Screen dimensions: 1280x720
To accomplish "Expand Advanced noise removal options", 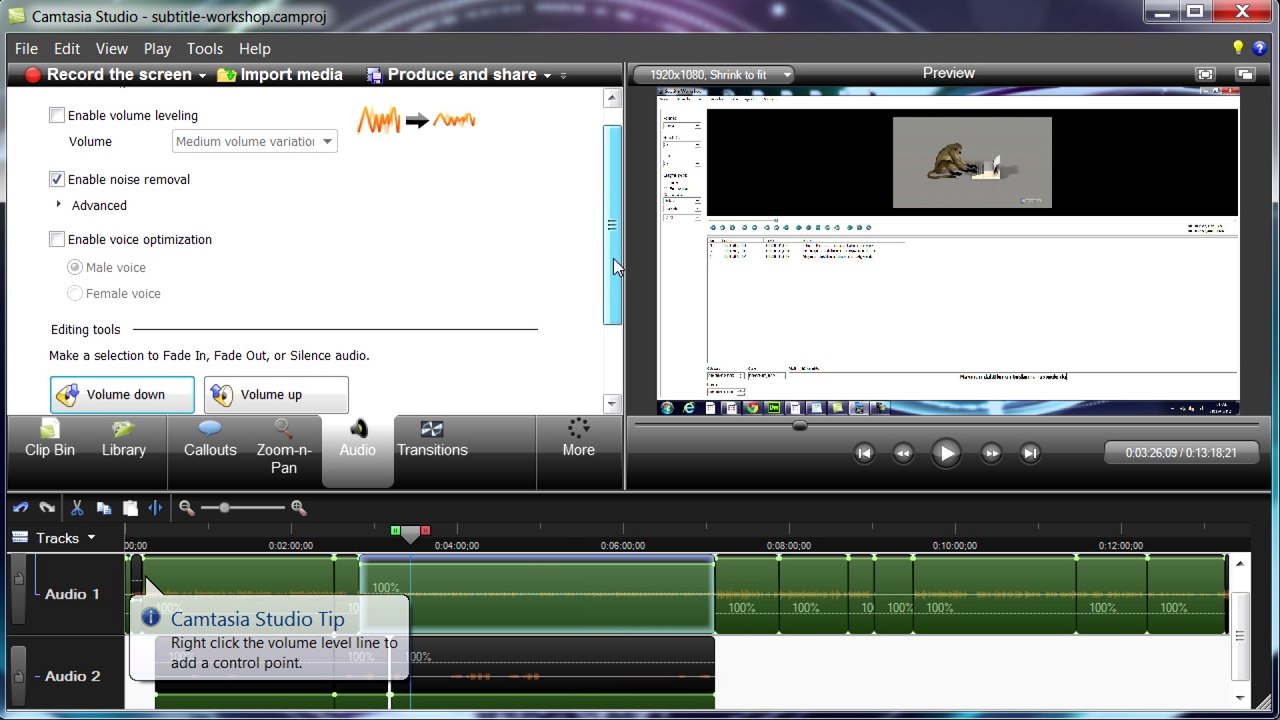I will tap(59, 205).
